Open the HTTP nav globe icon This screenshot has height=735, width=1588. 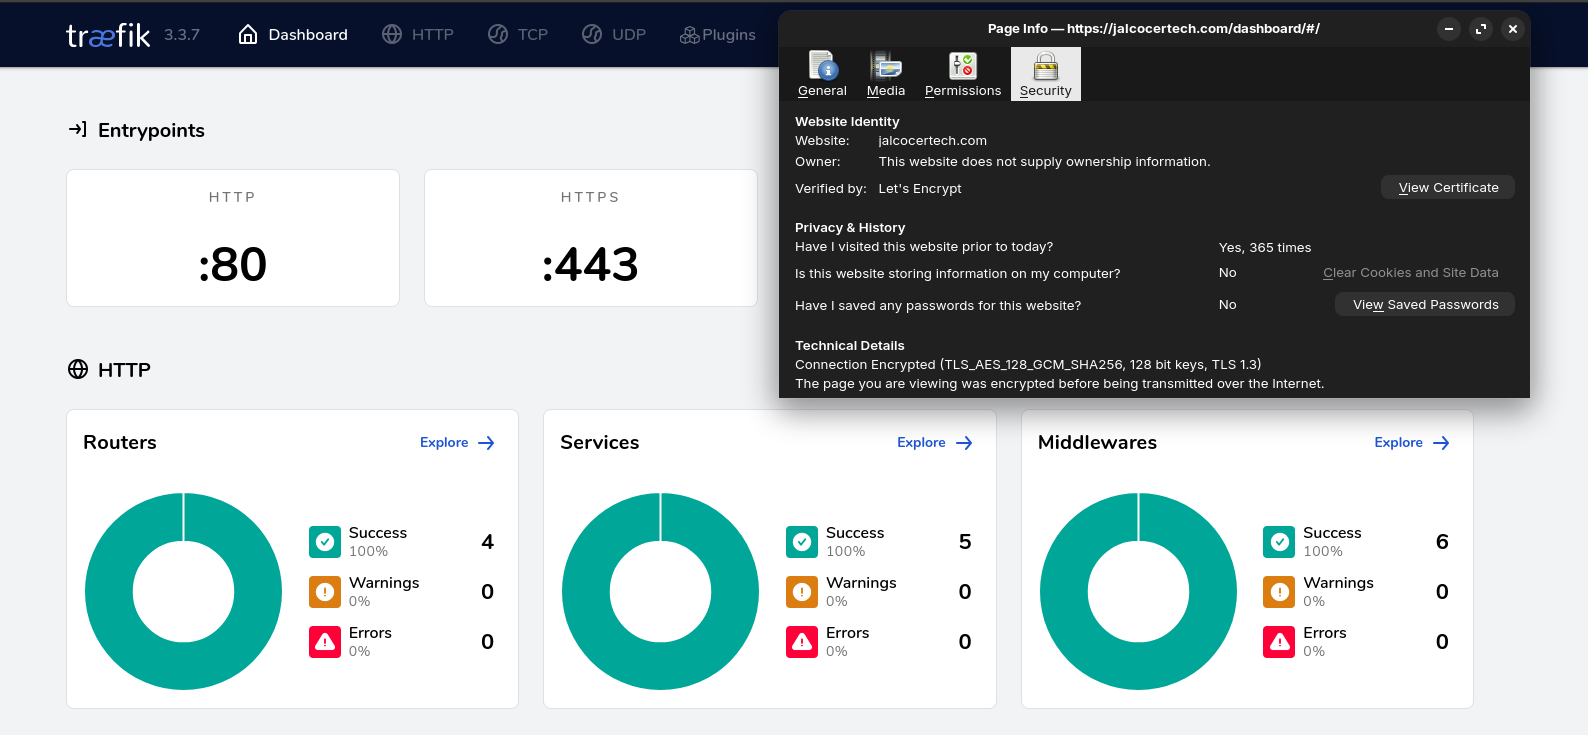tap(392, 34)
